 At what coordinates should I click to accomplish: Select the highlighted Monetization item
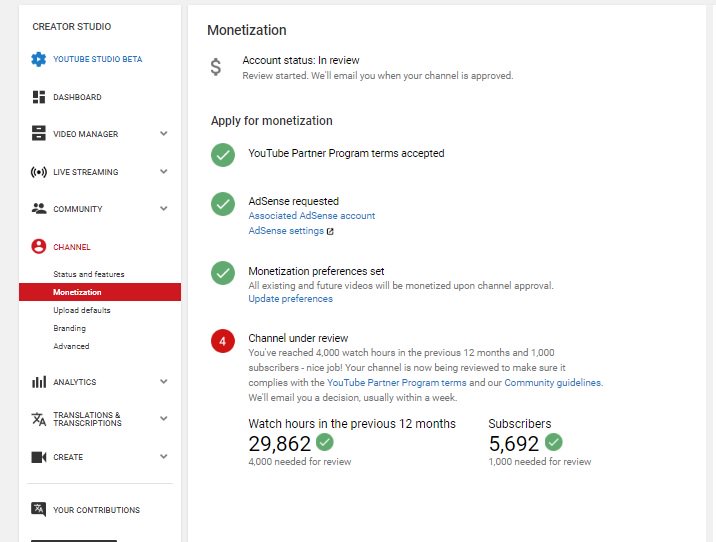click(100, 292)
